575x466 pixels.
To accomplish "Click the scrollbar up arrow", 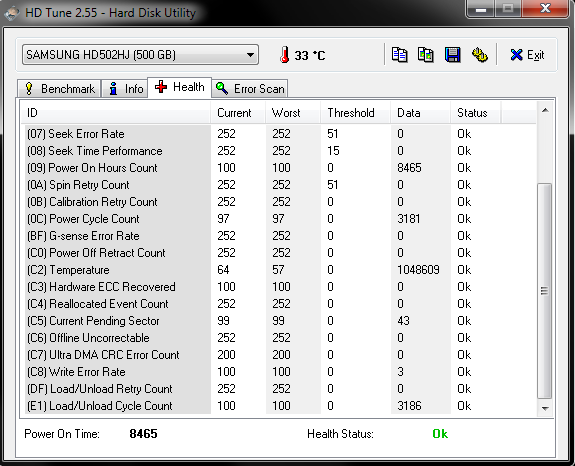I will click(x=545, y=110).
